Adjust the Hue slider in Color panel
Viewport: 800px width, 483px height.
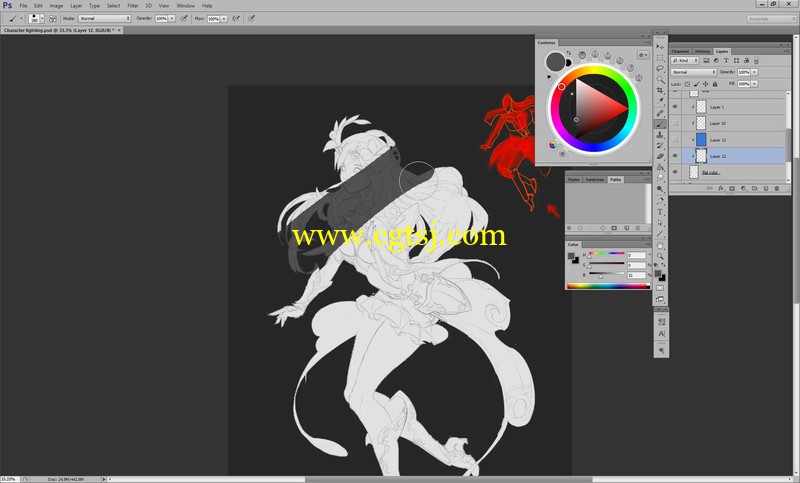pyautogui.click(x=607, y=255)
